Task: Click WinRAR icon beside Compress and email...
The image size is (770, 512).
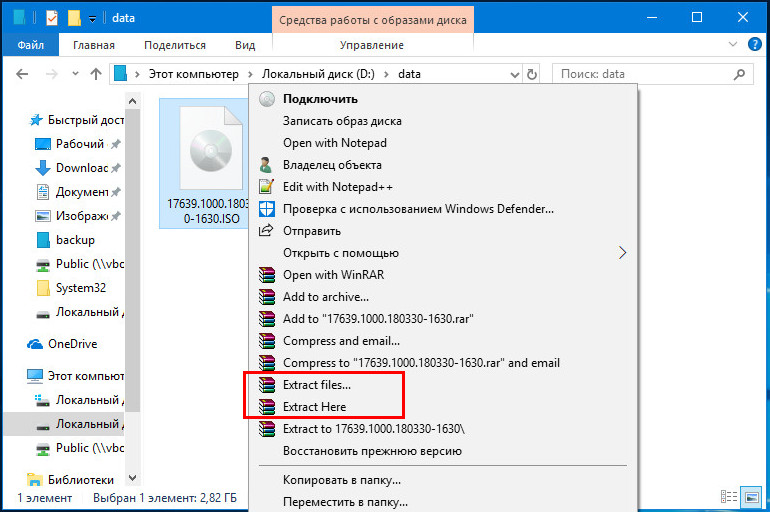Action: [x=267, y=341]
